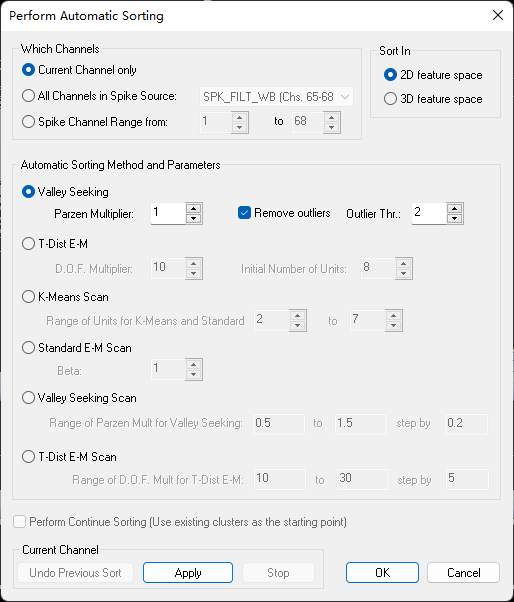Choose the 3D feature space option
Image resolution: width=514 pixels, height=602 pixels.
click(x=390, y=99)
